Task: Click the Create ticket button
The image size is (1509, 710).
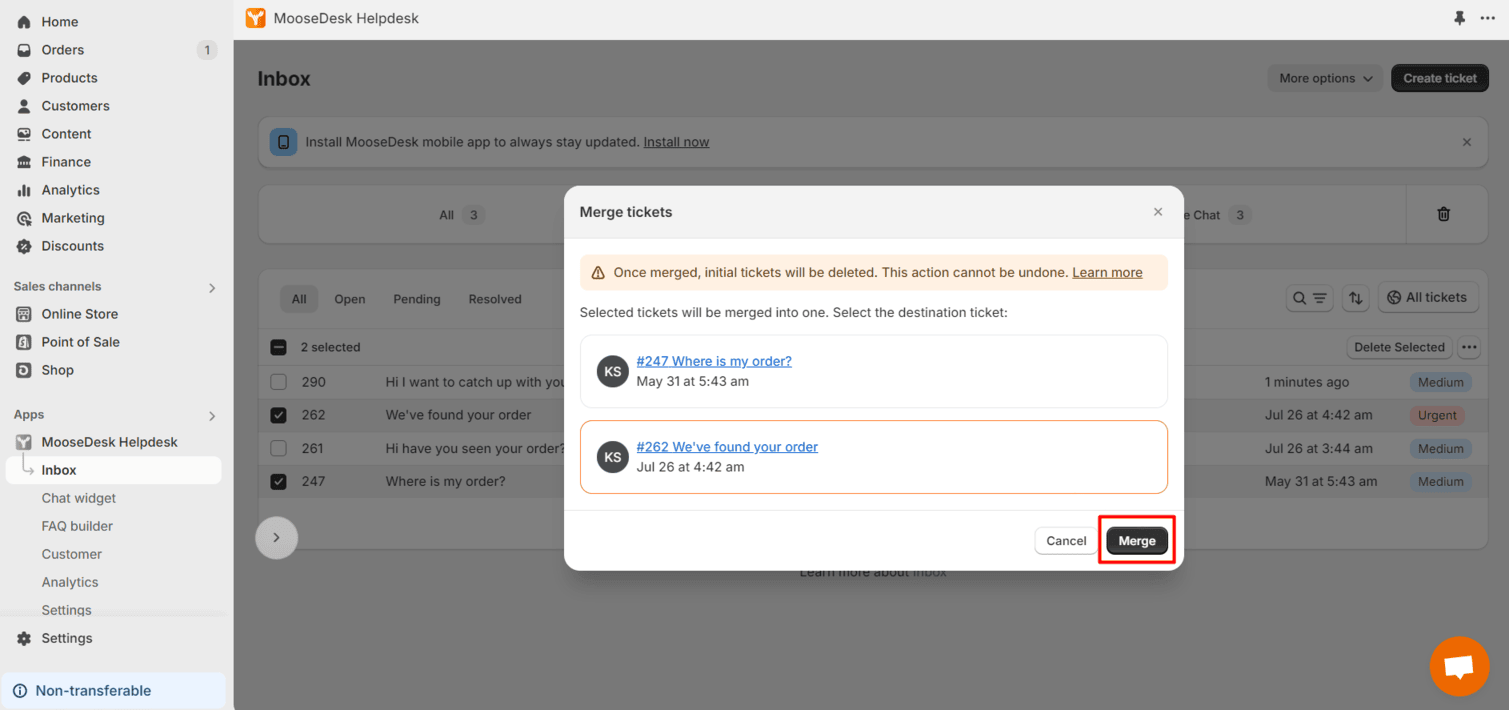Action: click(1440, 78)
